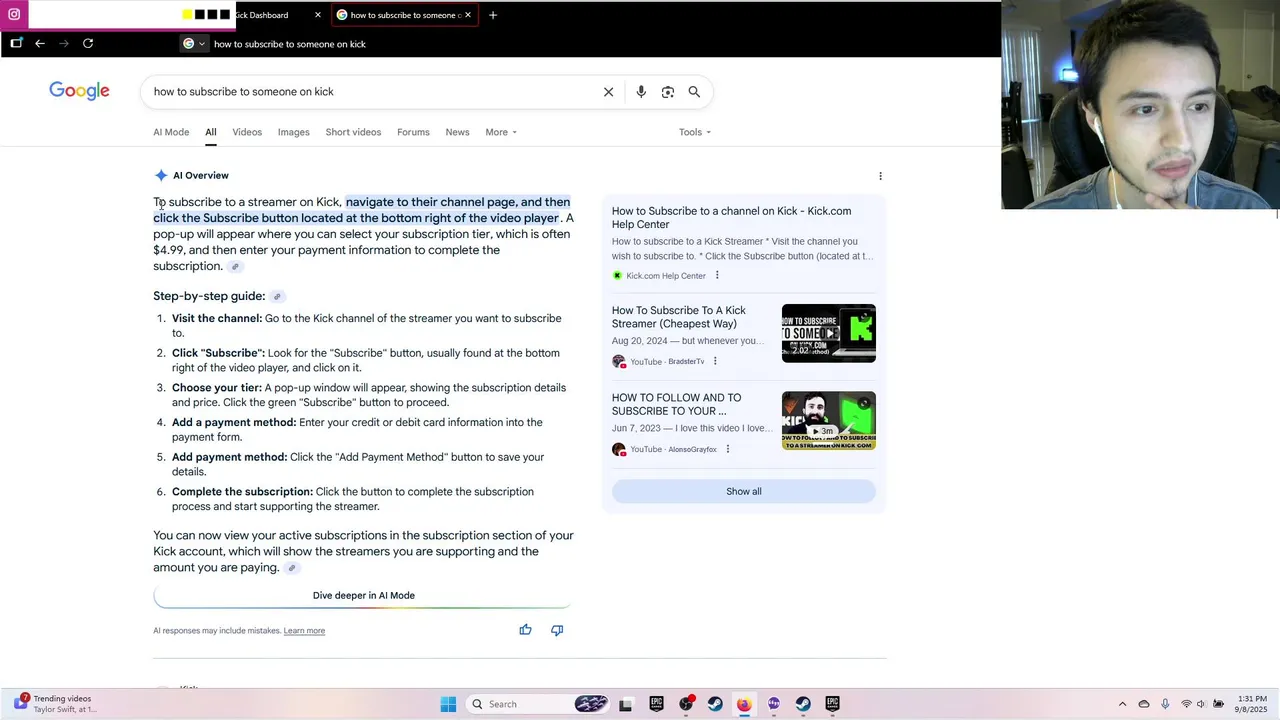
Task: Open clock and date in taskbar
Action: (x=1252, y=704)
